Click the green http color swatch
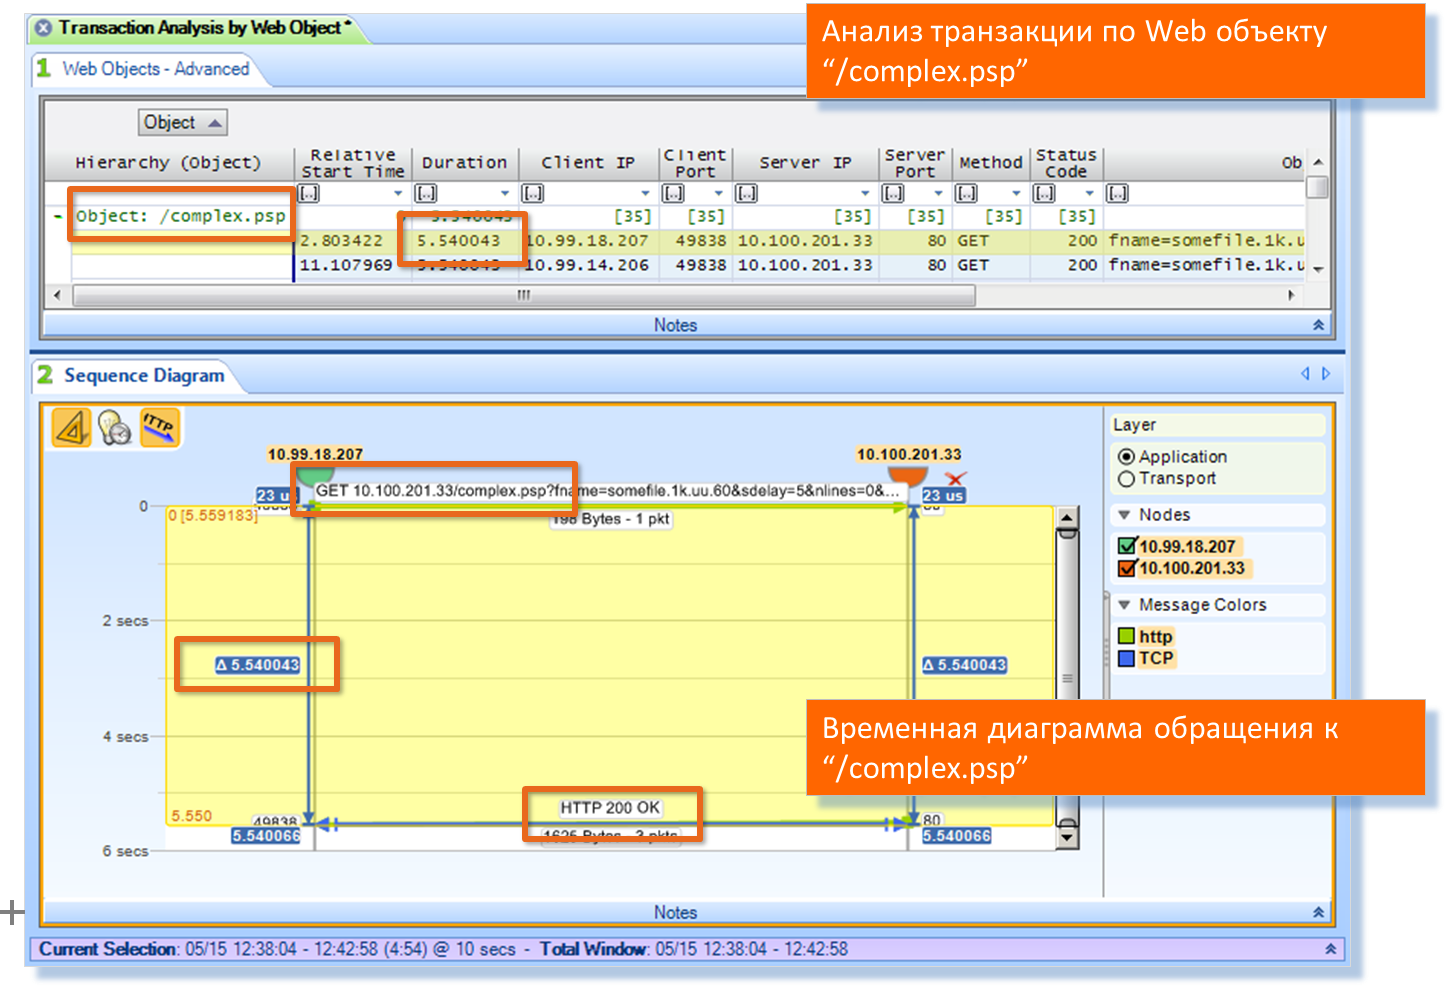Image resolution: width=1447 pixels, height=988 pixels. point(1126,636)
